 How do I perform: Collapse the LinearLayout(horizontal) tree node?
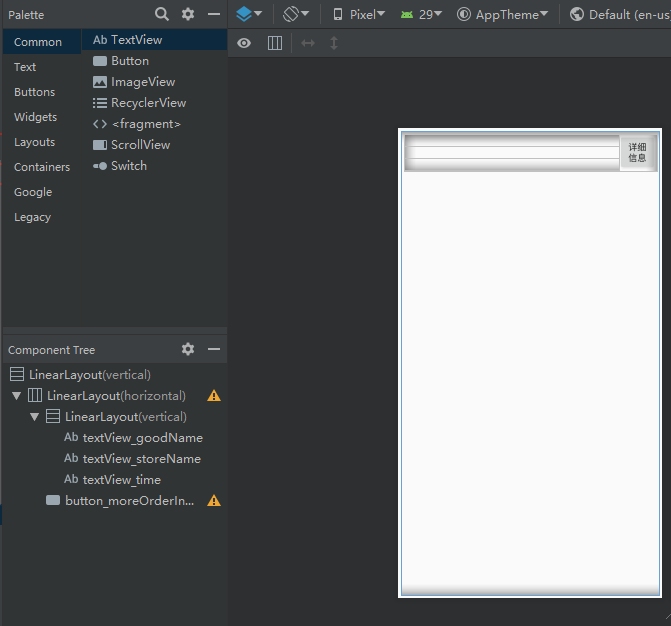point(17,396)
